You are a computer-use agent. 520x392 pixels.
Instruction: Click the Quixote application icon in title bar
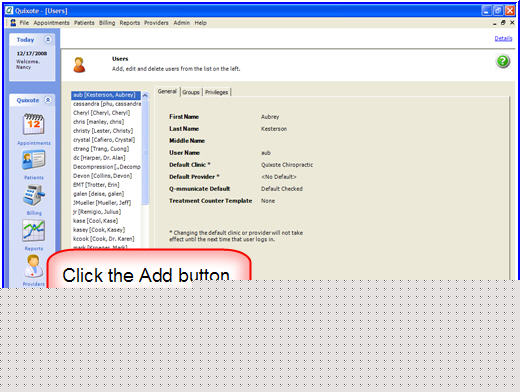click(x=9, y=11)
